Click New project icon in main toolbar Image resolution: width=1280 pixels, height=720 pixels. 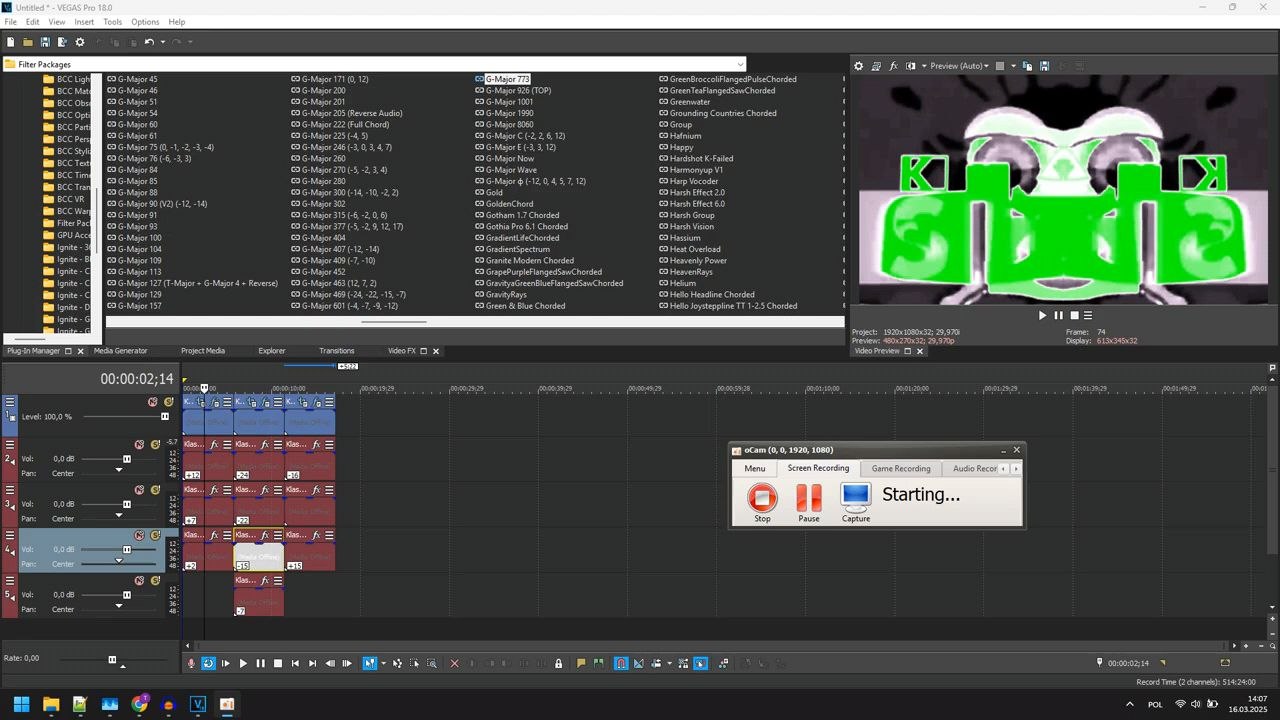pyautogui.click(x=11, y=42)
